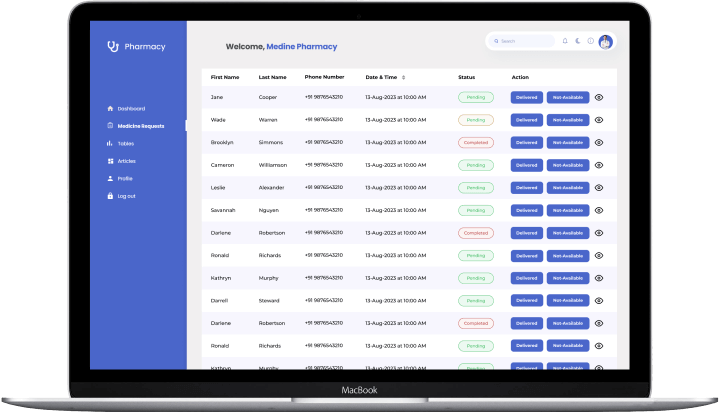The height and width of the screenshot is (412, 720).
Task: Click the Pending status badge for Wade Warren
Action: (475, 120)
